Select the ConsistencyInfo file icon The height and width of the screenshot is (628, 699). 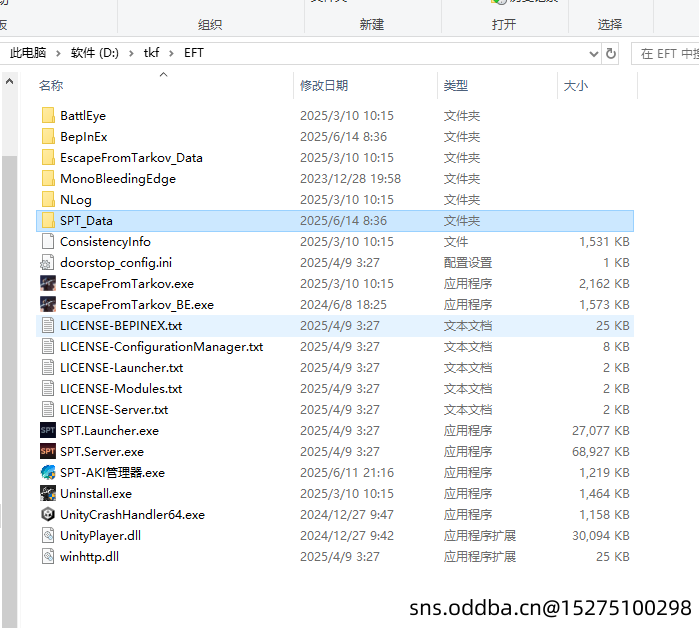pyautogui.click(x=48, y=241)
